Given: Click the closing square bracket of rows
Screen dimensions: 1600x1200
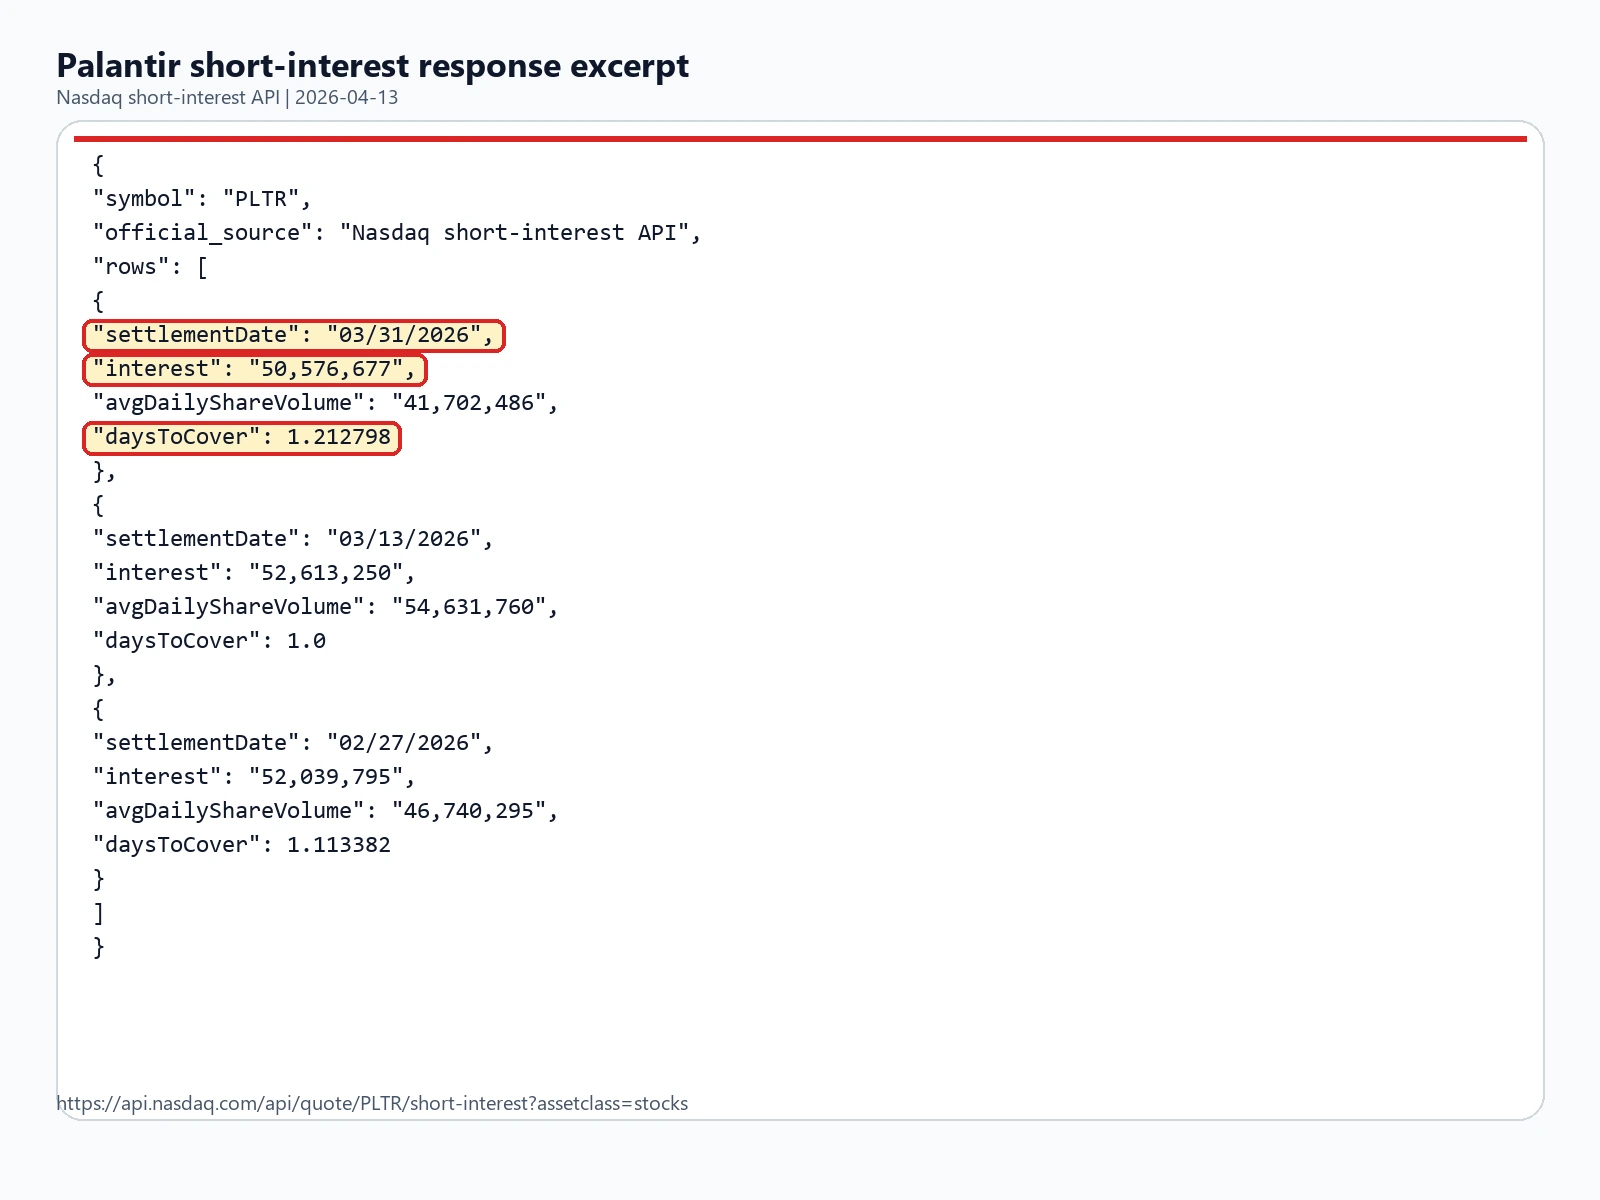Looking at the screenshot, I should pos(98,913).
